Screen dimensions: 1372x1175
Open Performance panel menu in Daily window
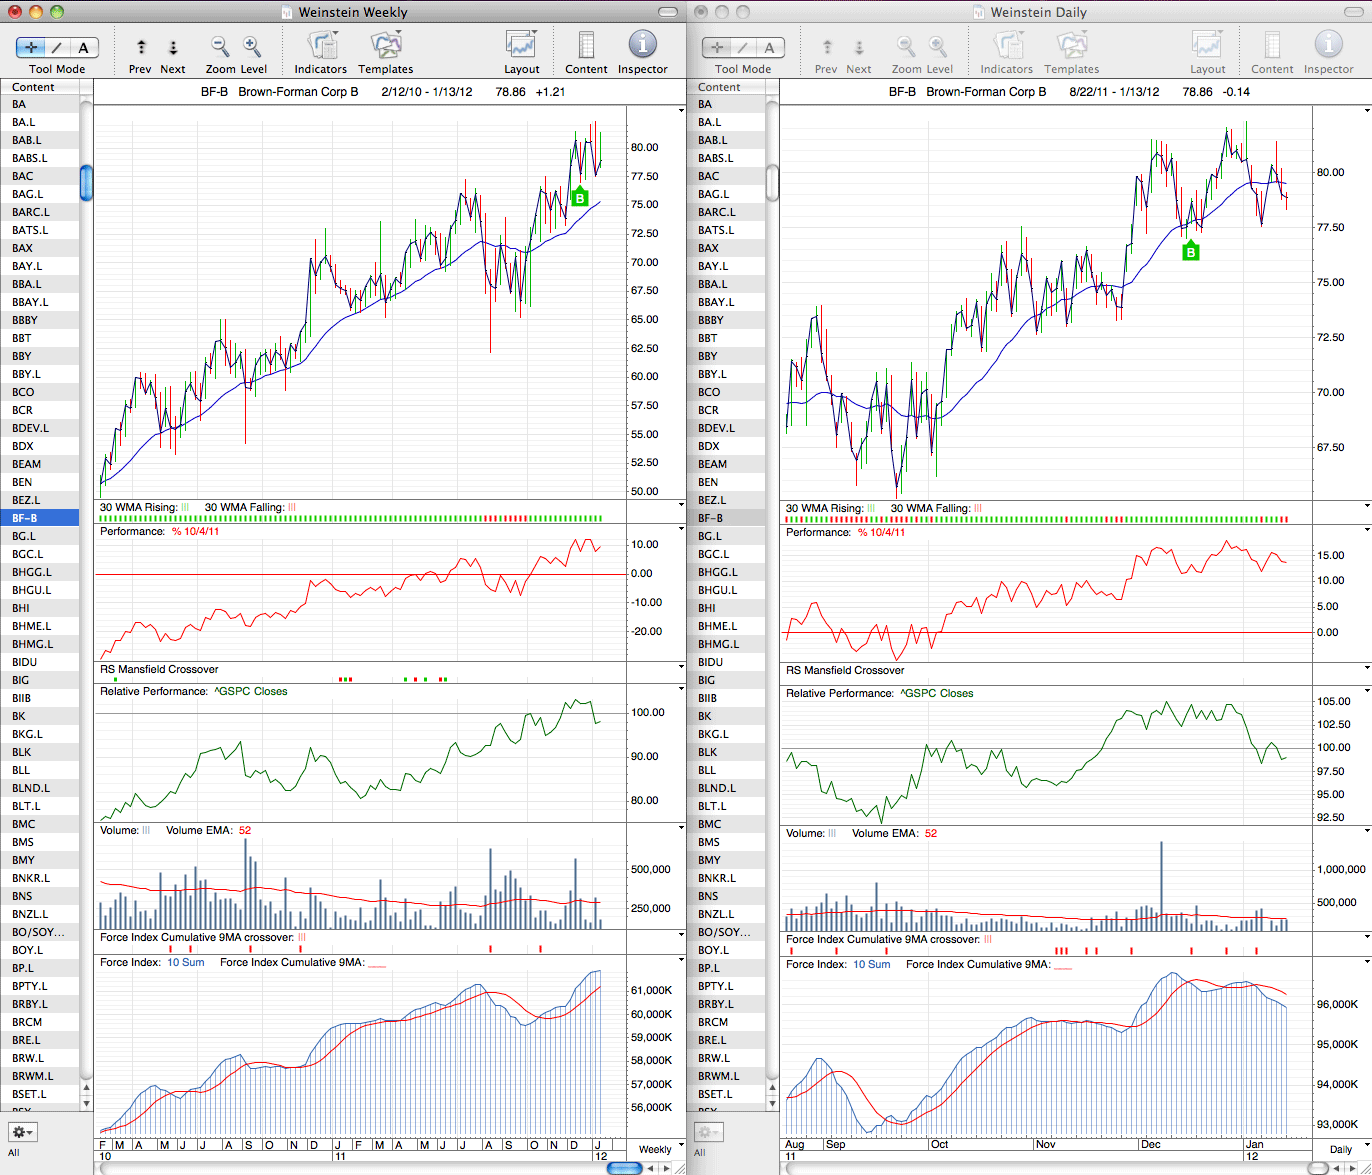click(1367, 531)
